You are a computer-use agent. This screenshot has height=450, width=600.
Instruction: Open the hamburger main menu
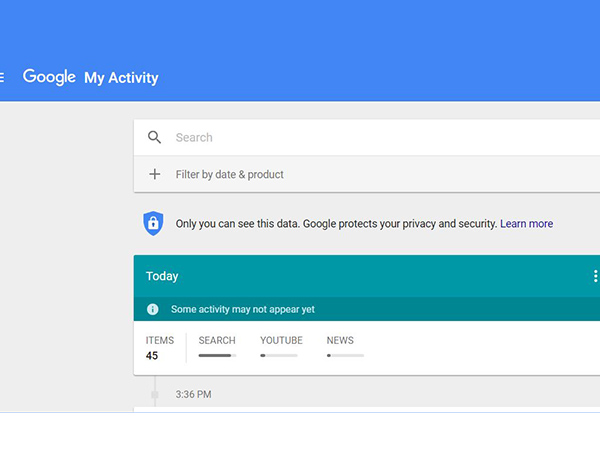[x=2, y=77]
